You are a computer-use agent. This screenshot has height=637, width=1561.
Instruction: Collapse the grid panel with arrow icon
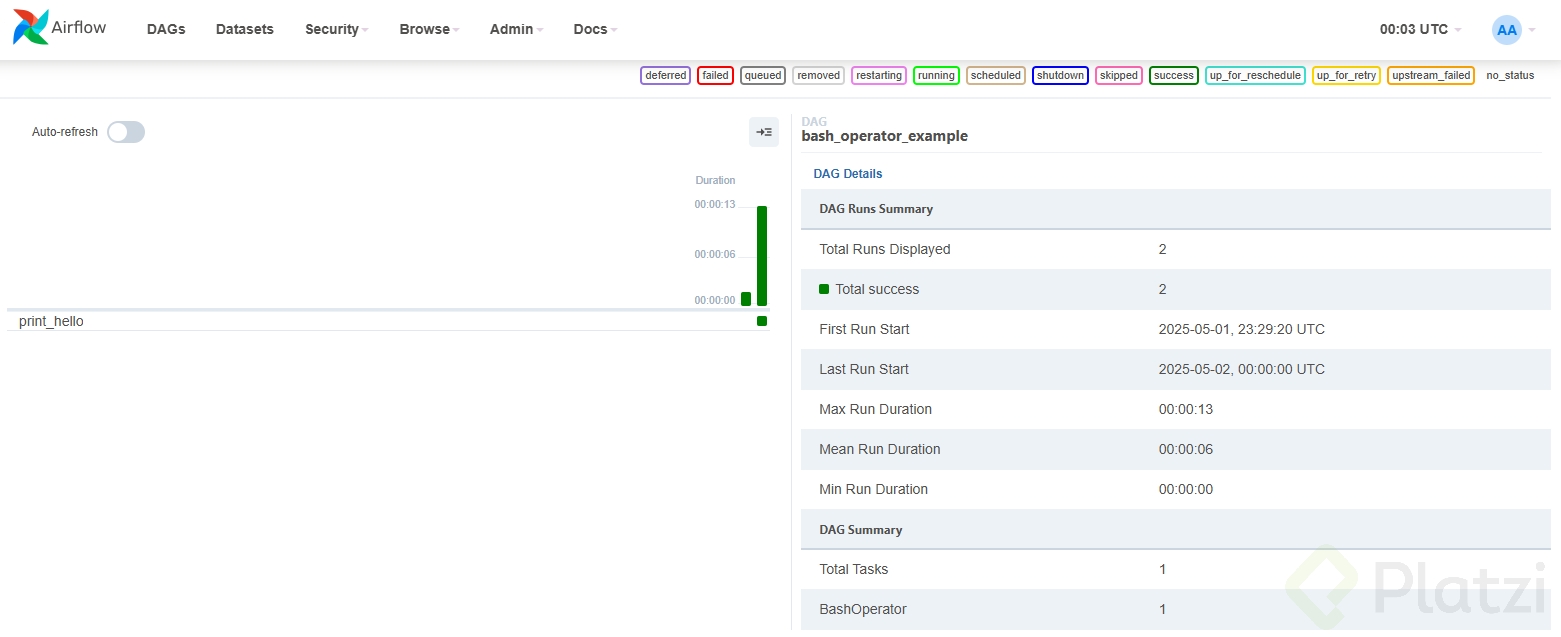[764, 132]
